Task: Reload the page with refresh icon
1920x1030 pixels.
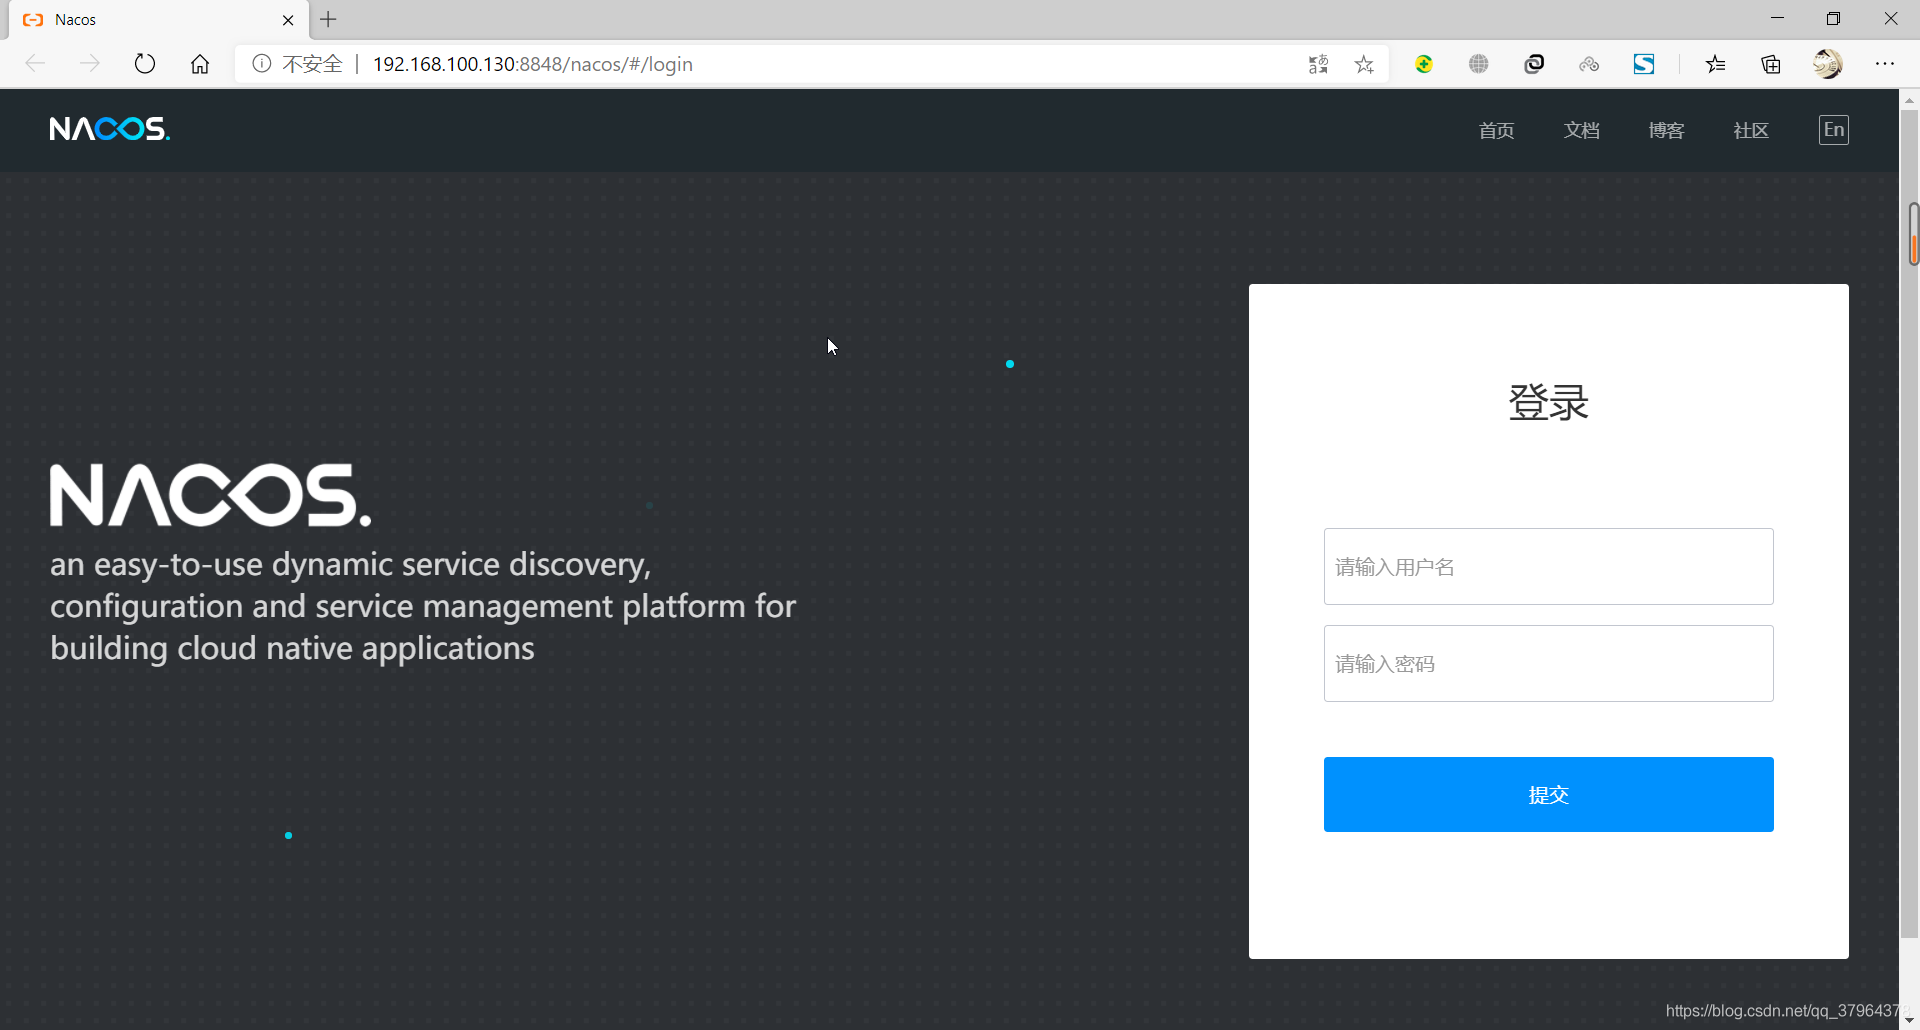Action: (145, 64)
